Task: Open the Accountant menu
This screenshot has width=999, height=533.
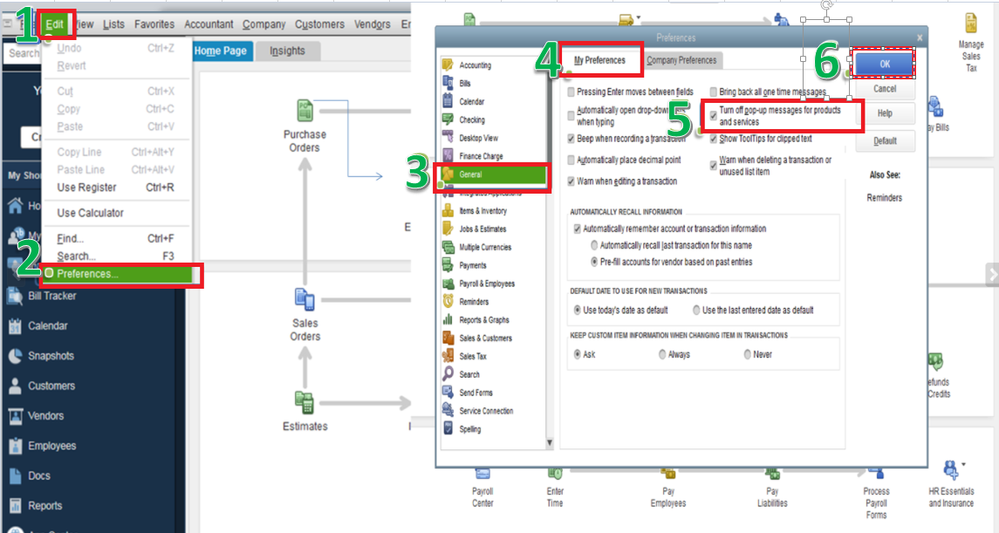Action: [209, 24]
